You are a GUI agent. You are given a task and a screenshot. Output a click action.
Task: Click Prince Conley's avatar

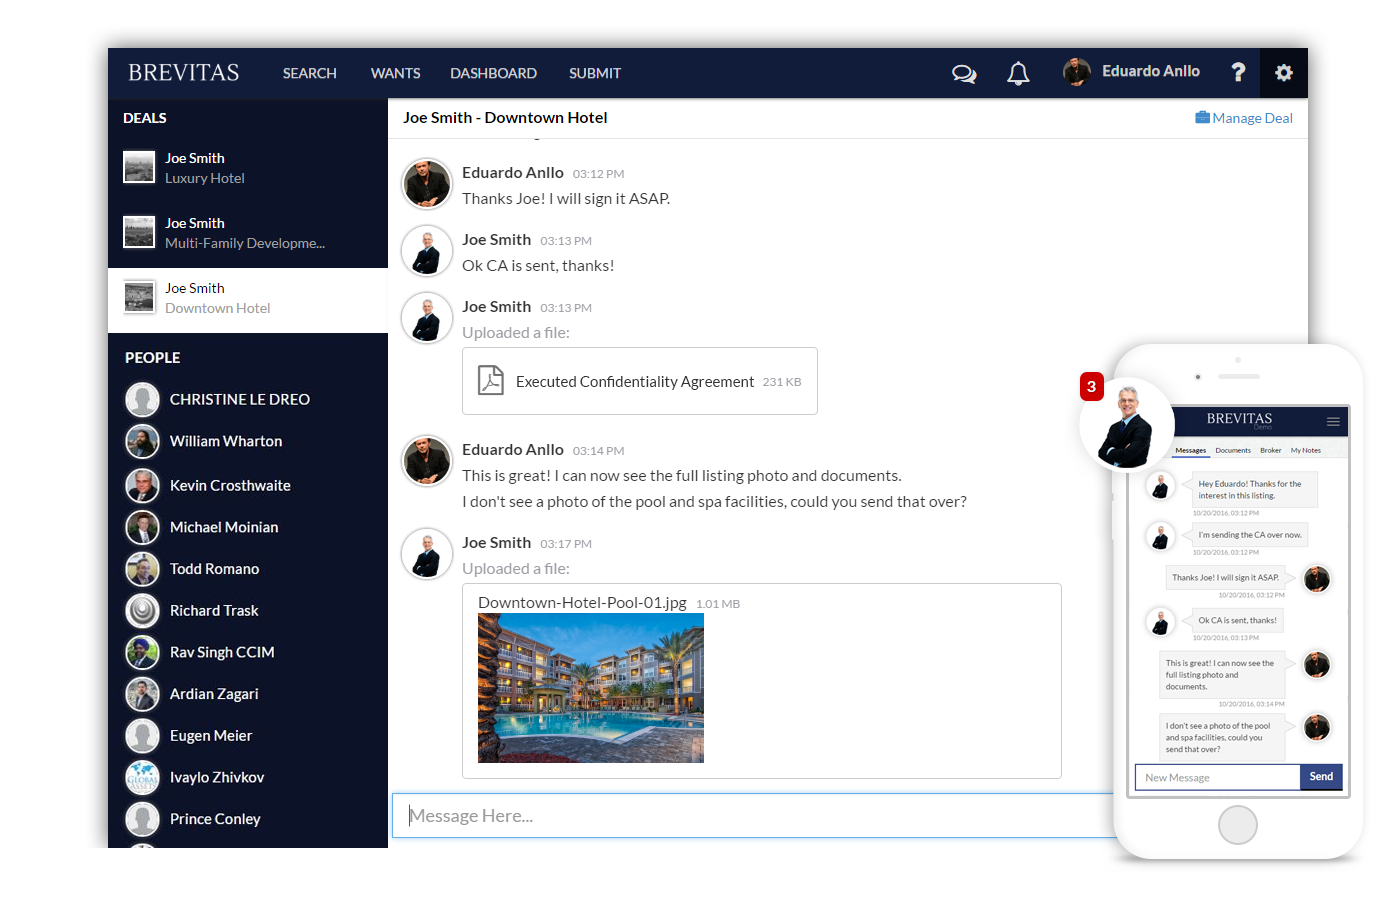(143, 819)
